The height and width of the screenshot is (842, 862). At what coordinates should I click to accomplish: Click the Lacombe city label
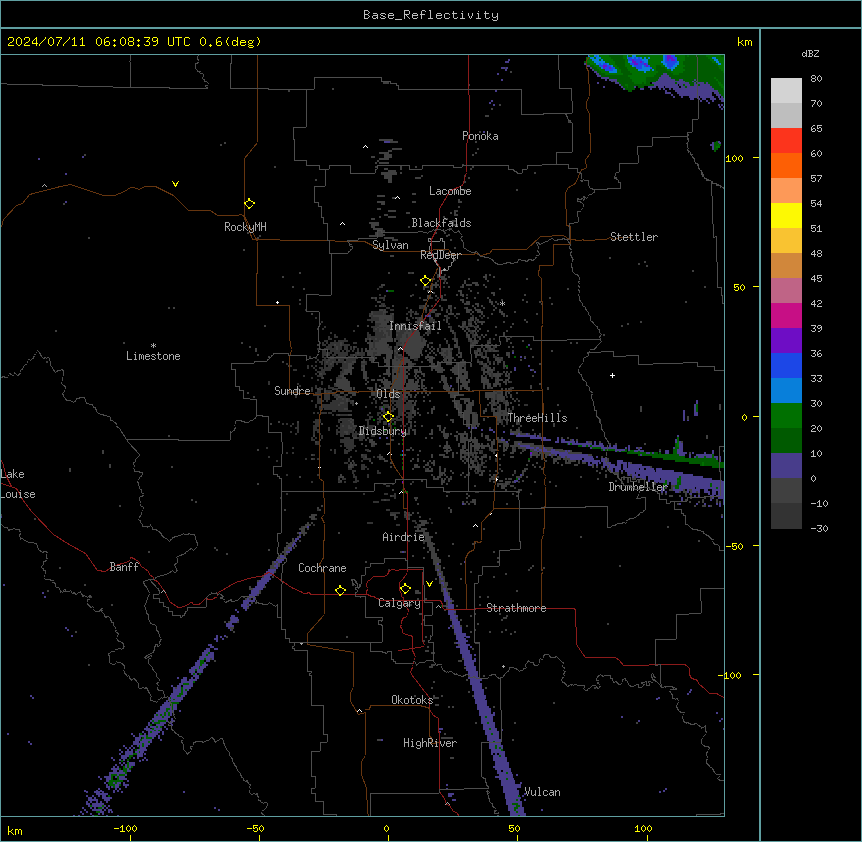coord(450,191)
